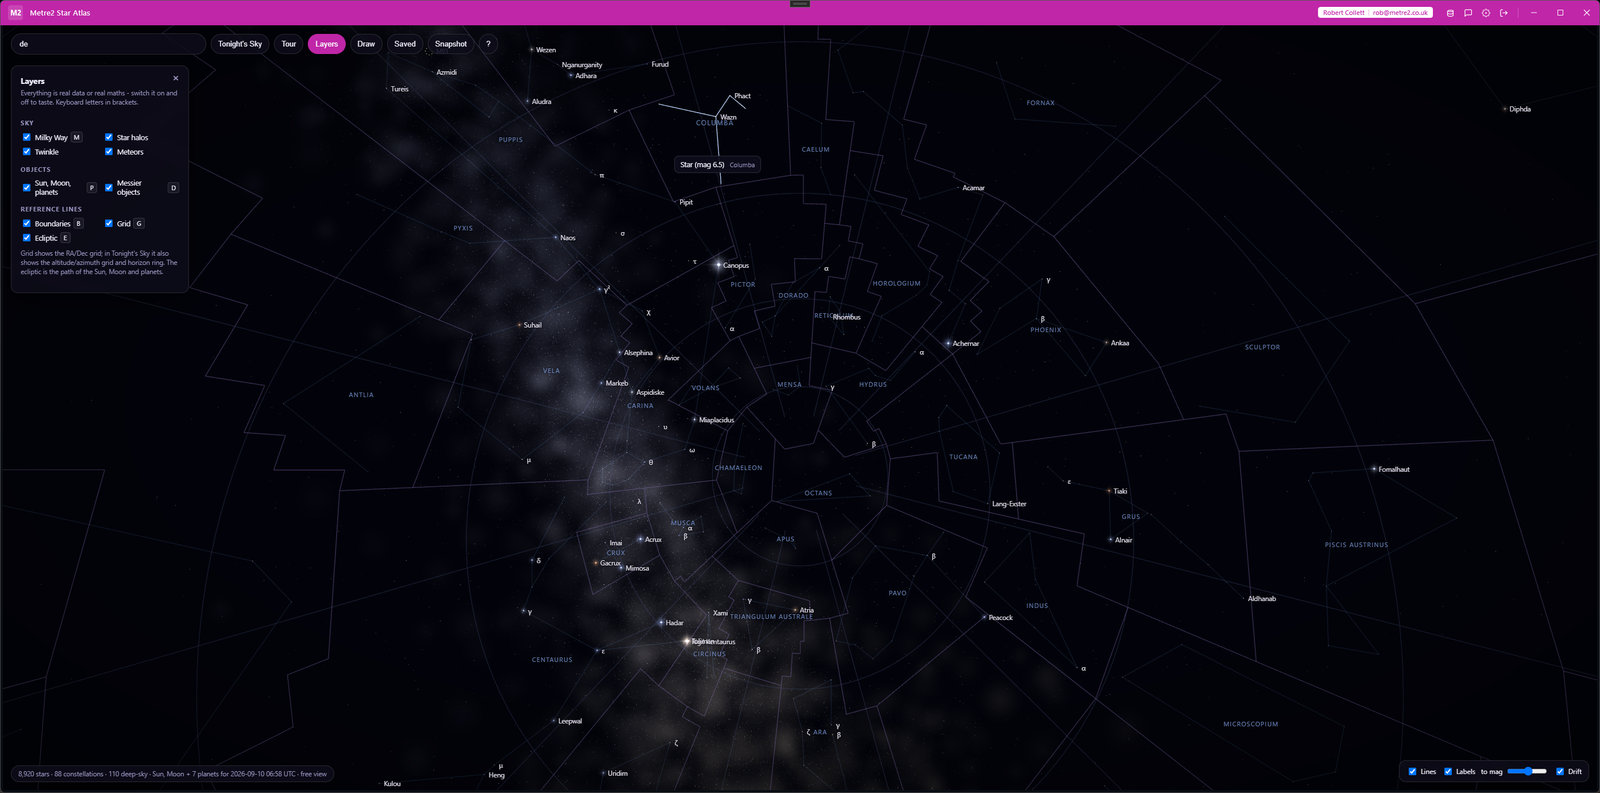The image size is (1600, 793).
Task: Select the Fomalhaut star label
Action: (x=1394, y=469)
